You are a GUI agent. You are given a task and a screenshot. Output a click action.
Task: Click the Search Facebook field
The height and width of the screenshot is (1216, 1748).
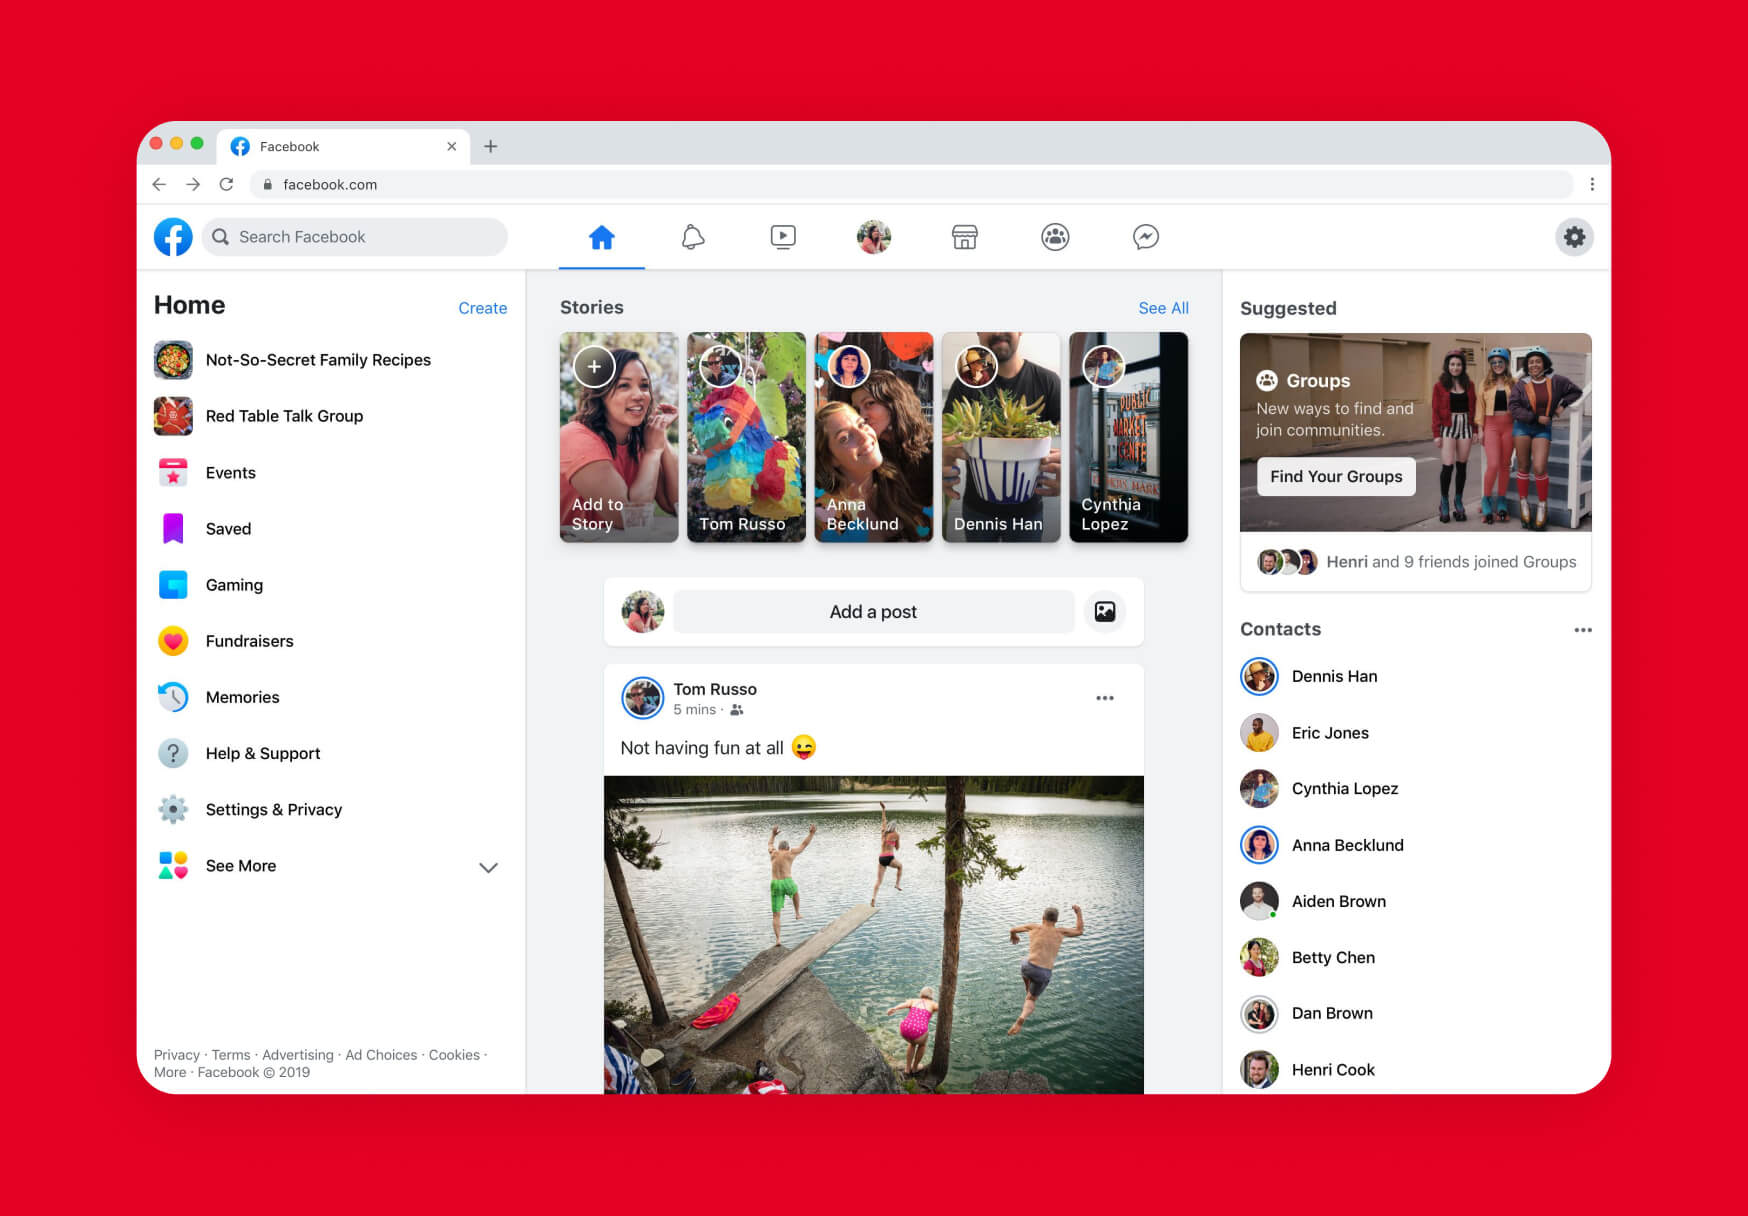[x=354, y=237]
